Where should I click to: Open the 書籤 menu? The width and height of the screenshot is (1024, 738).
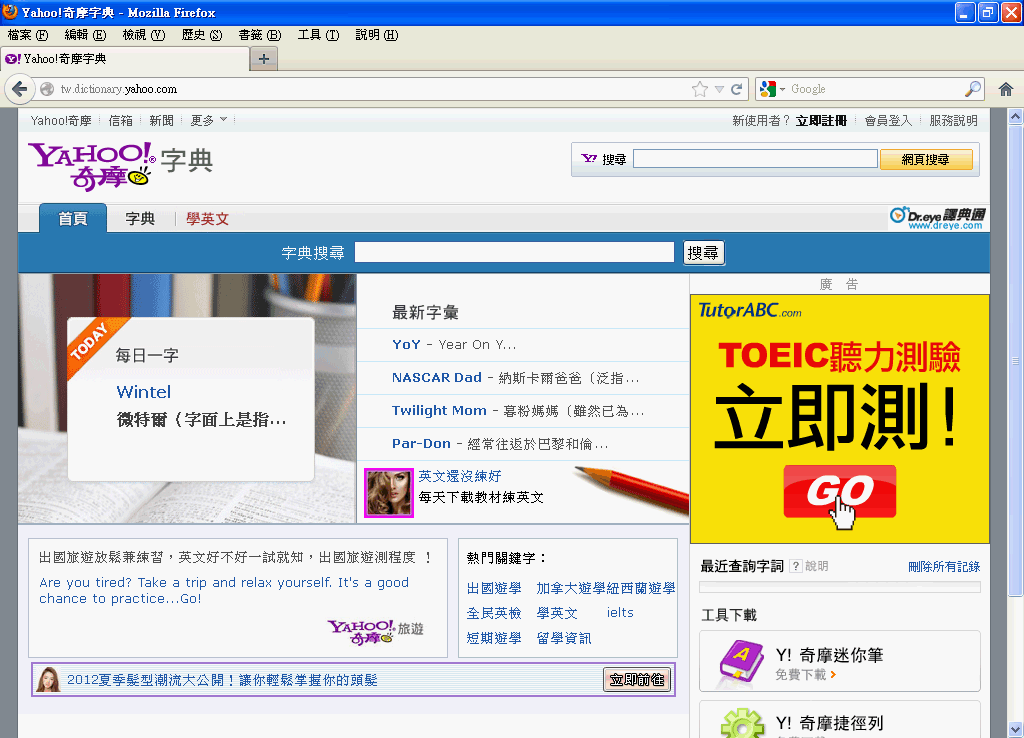(x=259, y=35)
